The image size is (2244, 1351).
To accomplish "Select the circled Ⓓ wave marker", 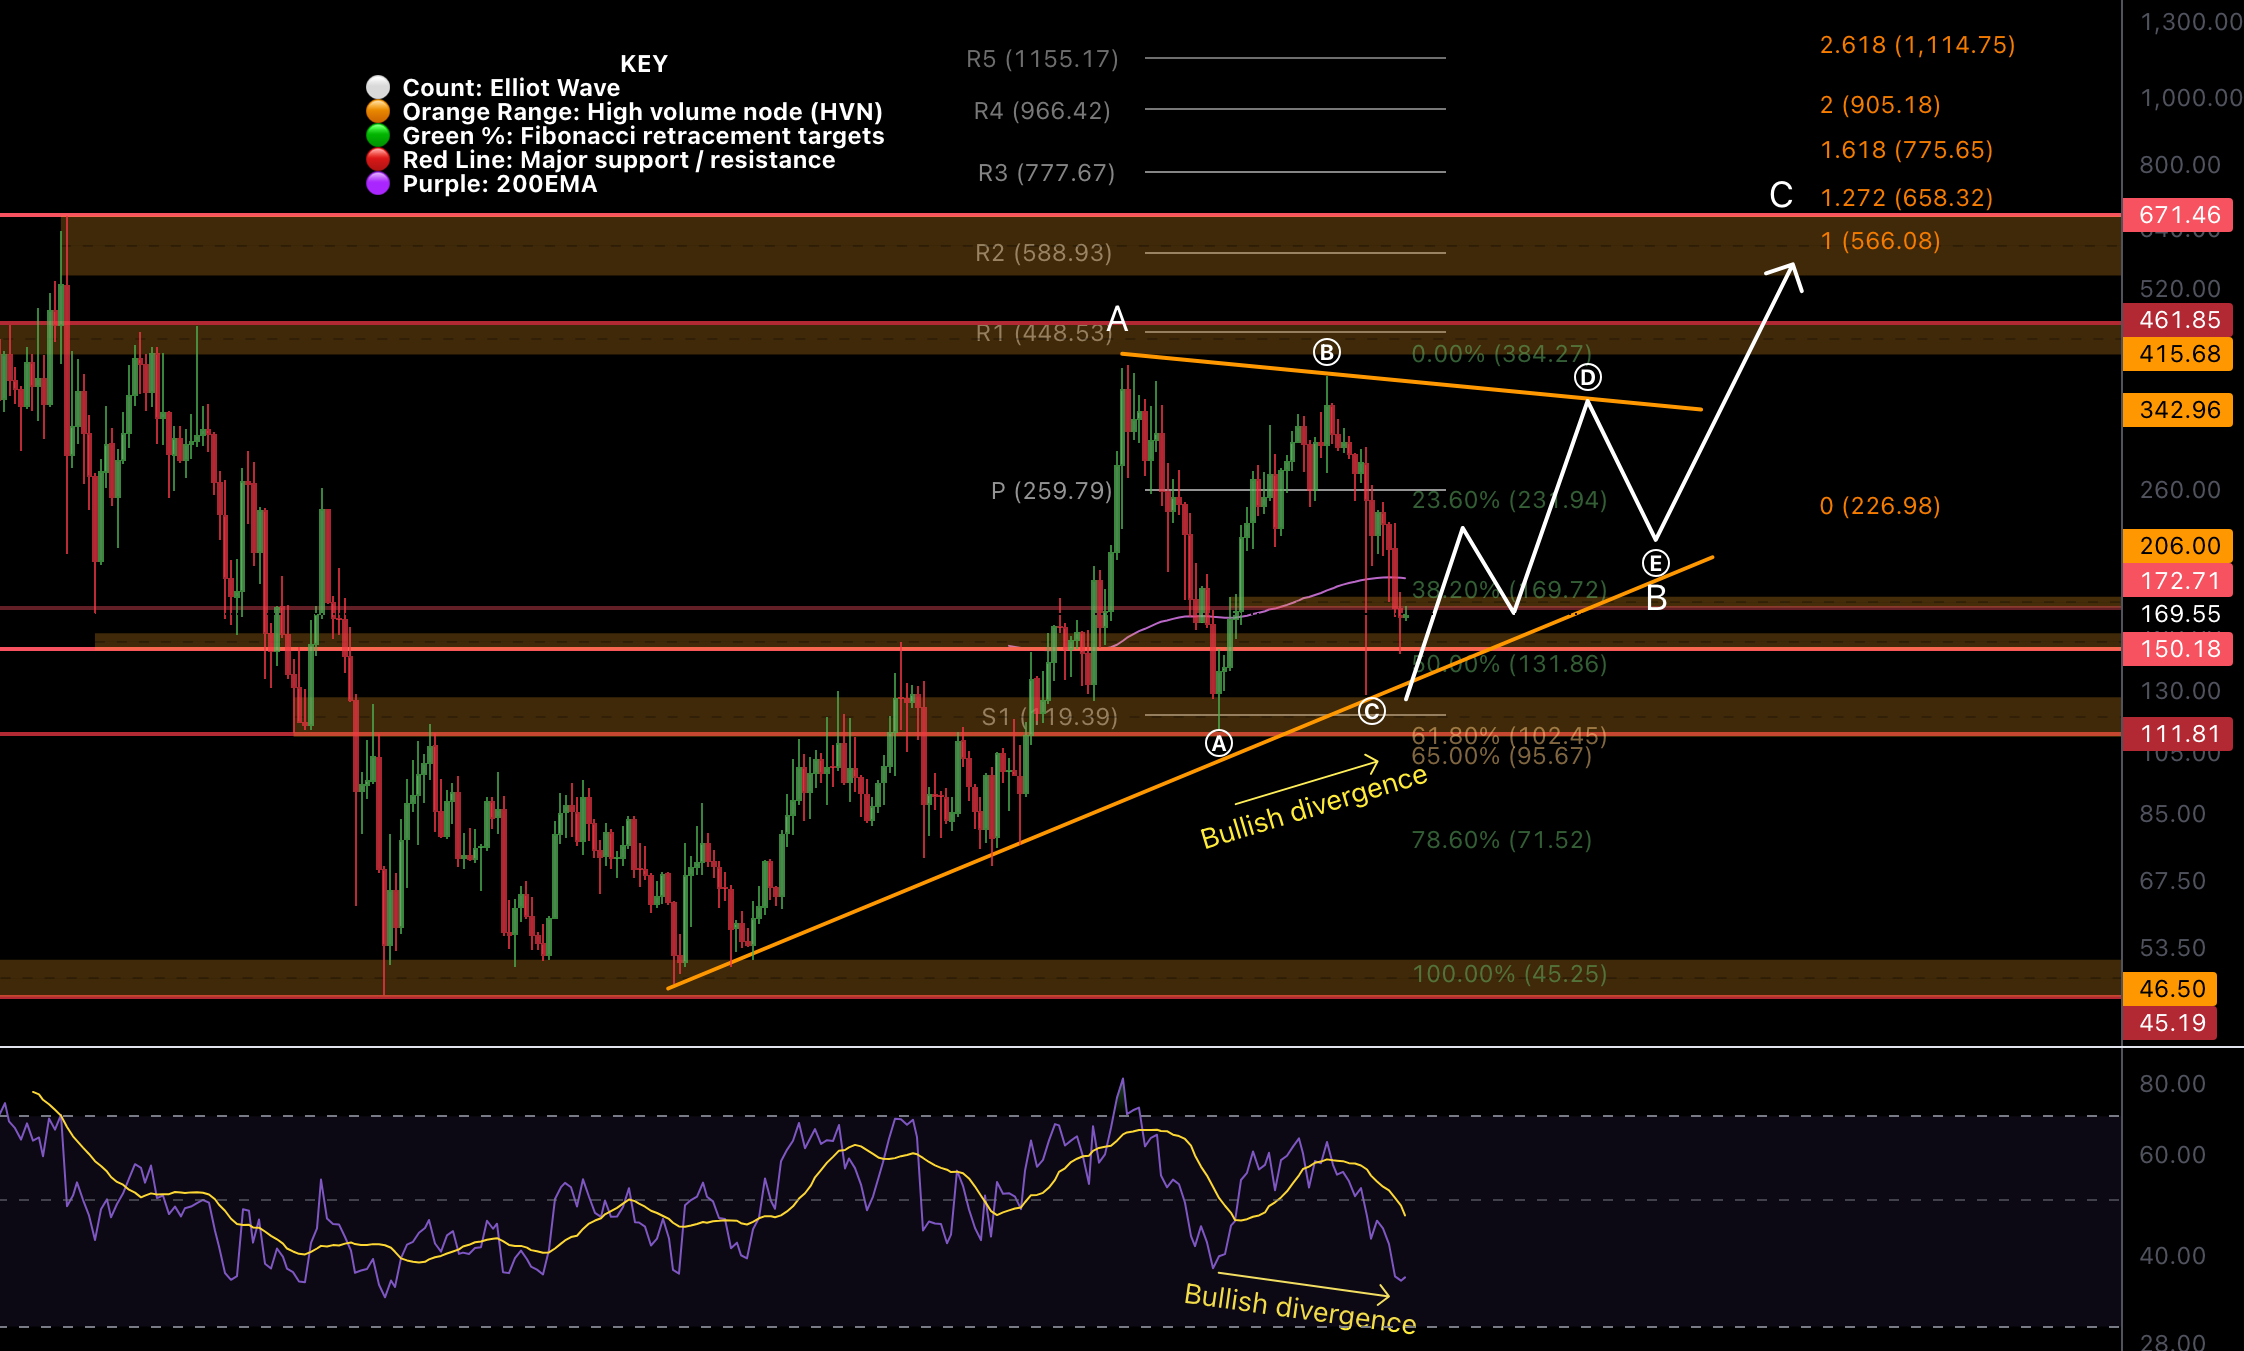I will (x=1589, y=378).
